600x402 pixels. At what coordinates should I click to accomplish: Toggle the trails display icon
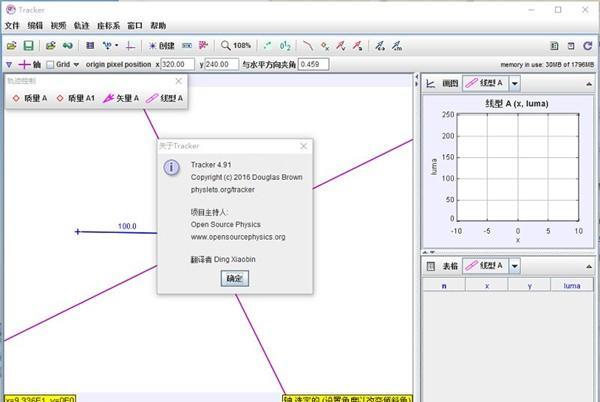(x=267, y=46)
